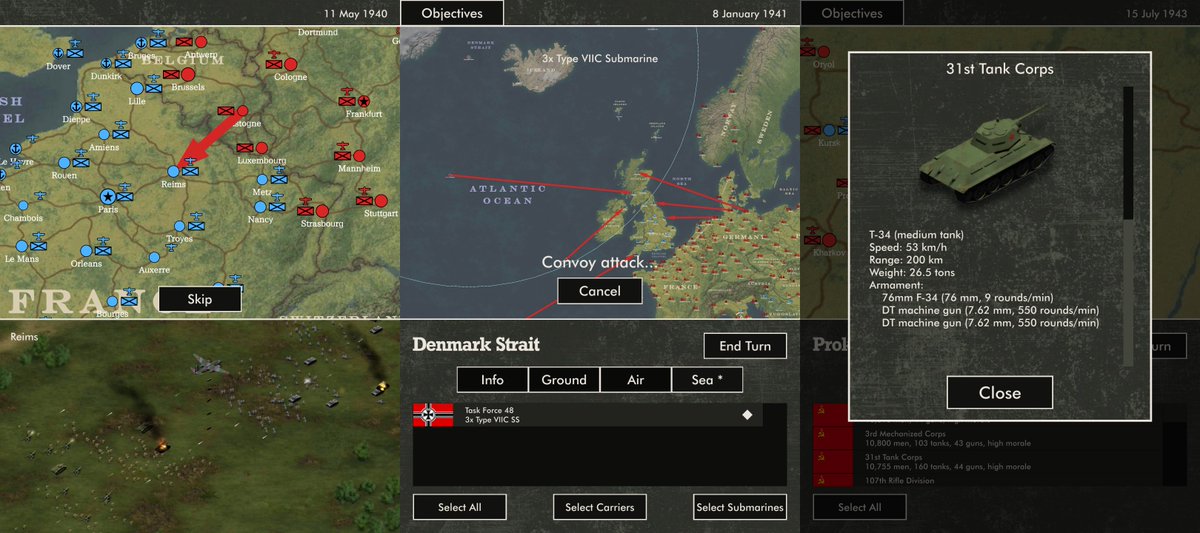Click the scrollbar in the 31st Tank Corps dialog

pos(1128,225)
